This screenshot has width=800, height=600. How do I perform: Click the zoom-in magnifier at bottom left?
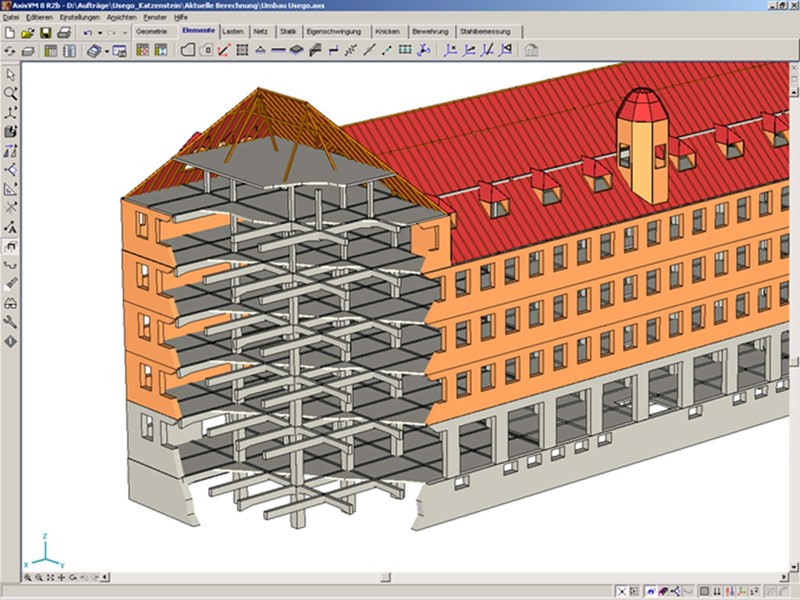click(x=25, y=578)
